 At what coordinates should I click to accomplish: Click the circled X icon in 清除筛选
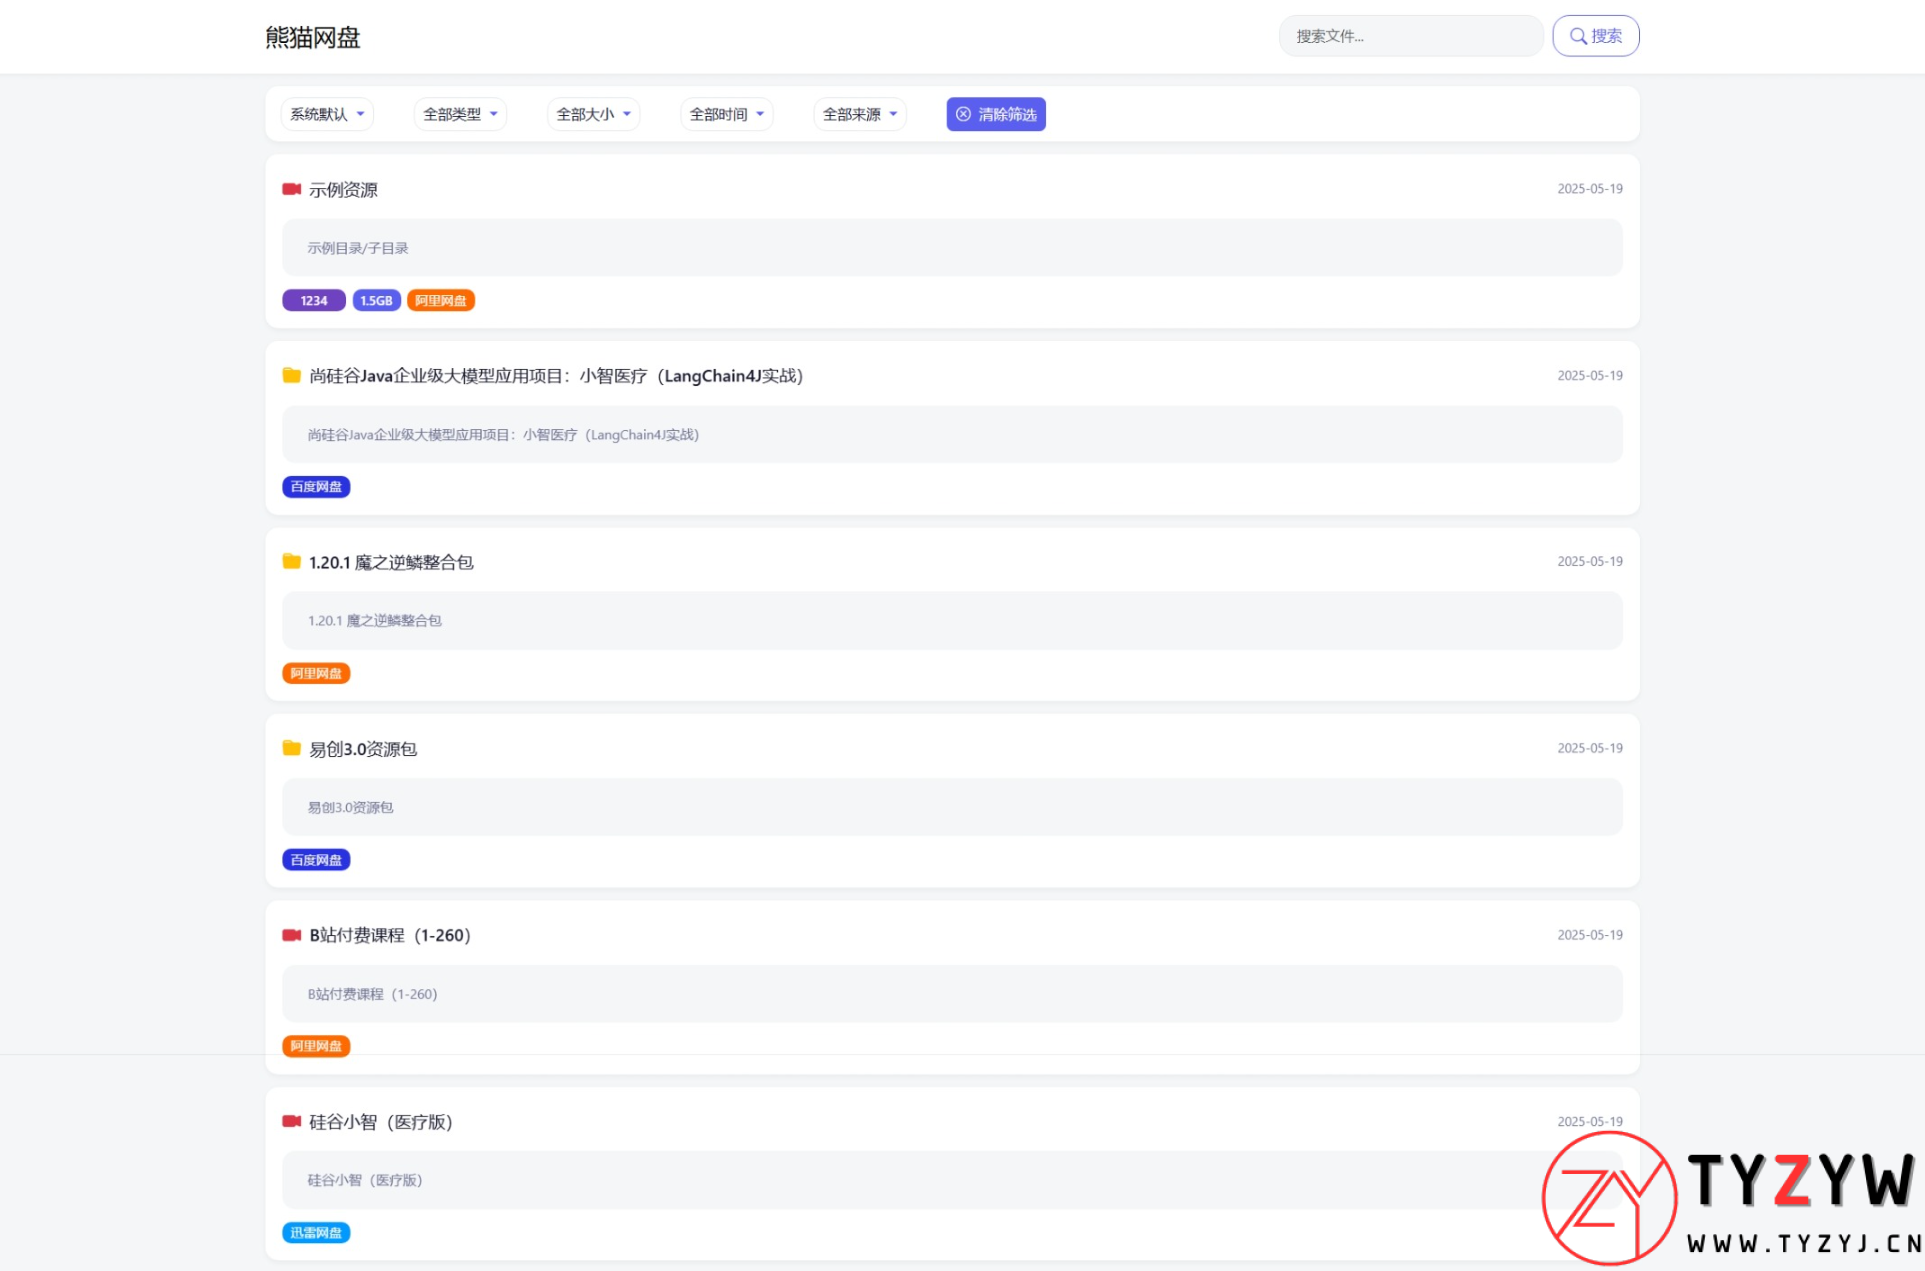[963, 114]
